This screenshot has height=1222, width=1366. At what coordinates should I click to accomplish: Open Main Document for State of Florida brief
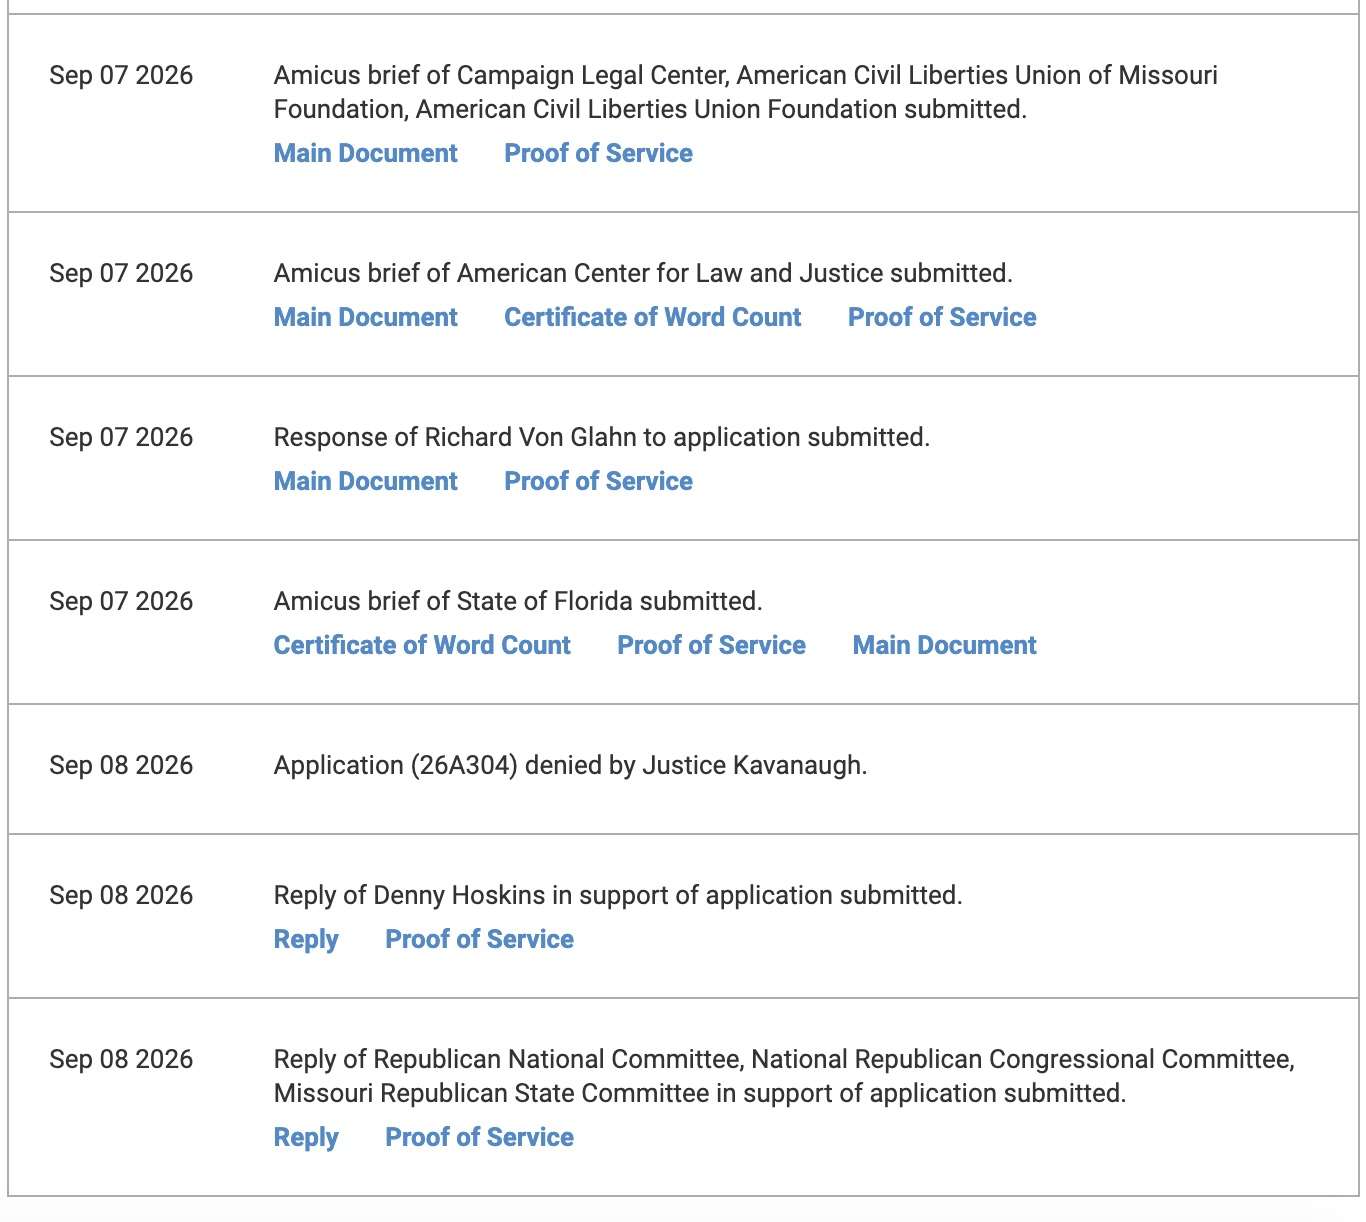pyautogui.click(x=944, y=645)
